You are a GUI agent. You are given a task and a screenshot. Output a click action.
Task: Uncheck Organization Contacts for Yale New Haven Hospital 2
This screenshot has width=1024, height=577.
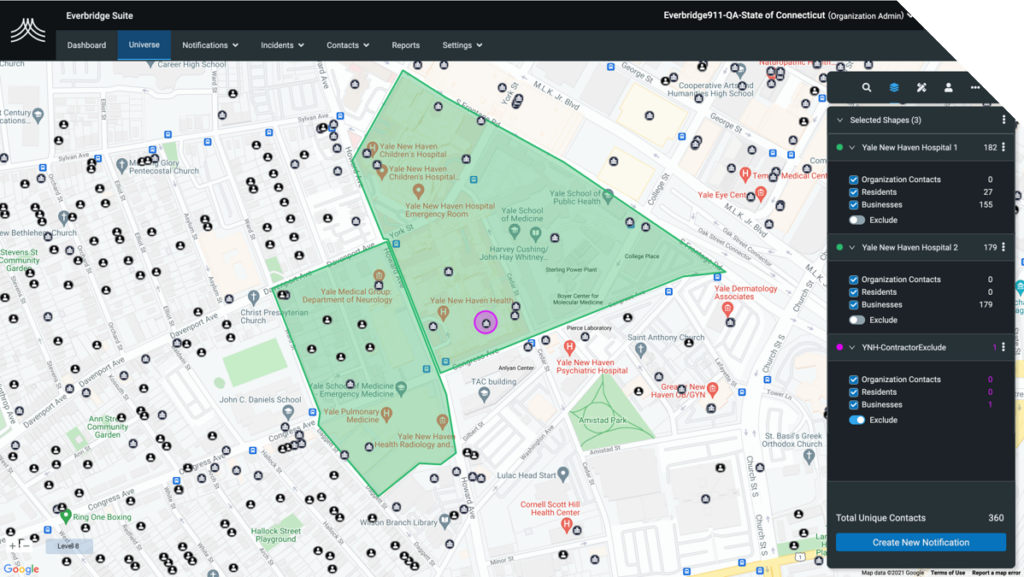coord(854,279)
